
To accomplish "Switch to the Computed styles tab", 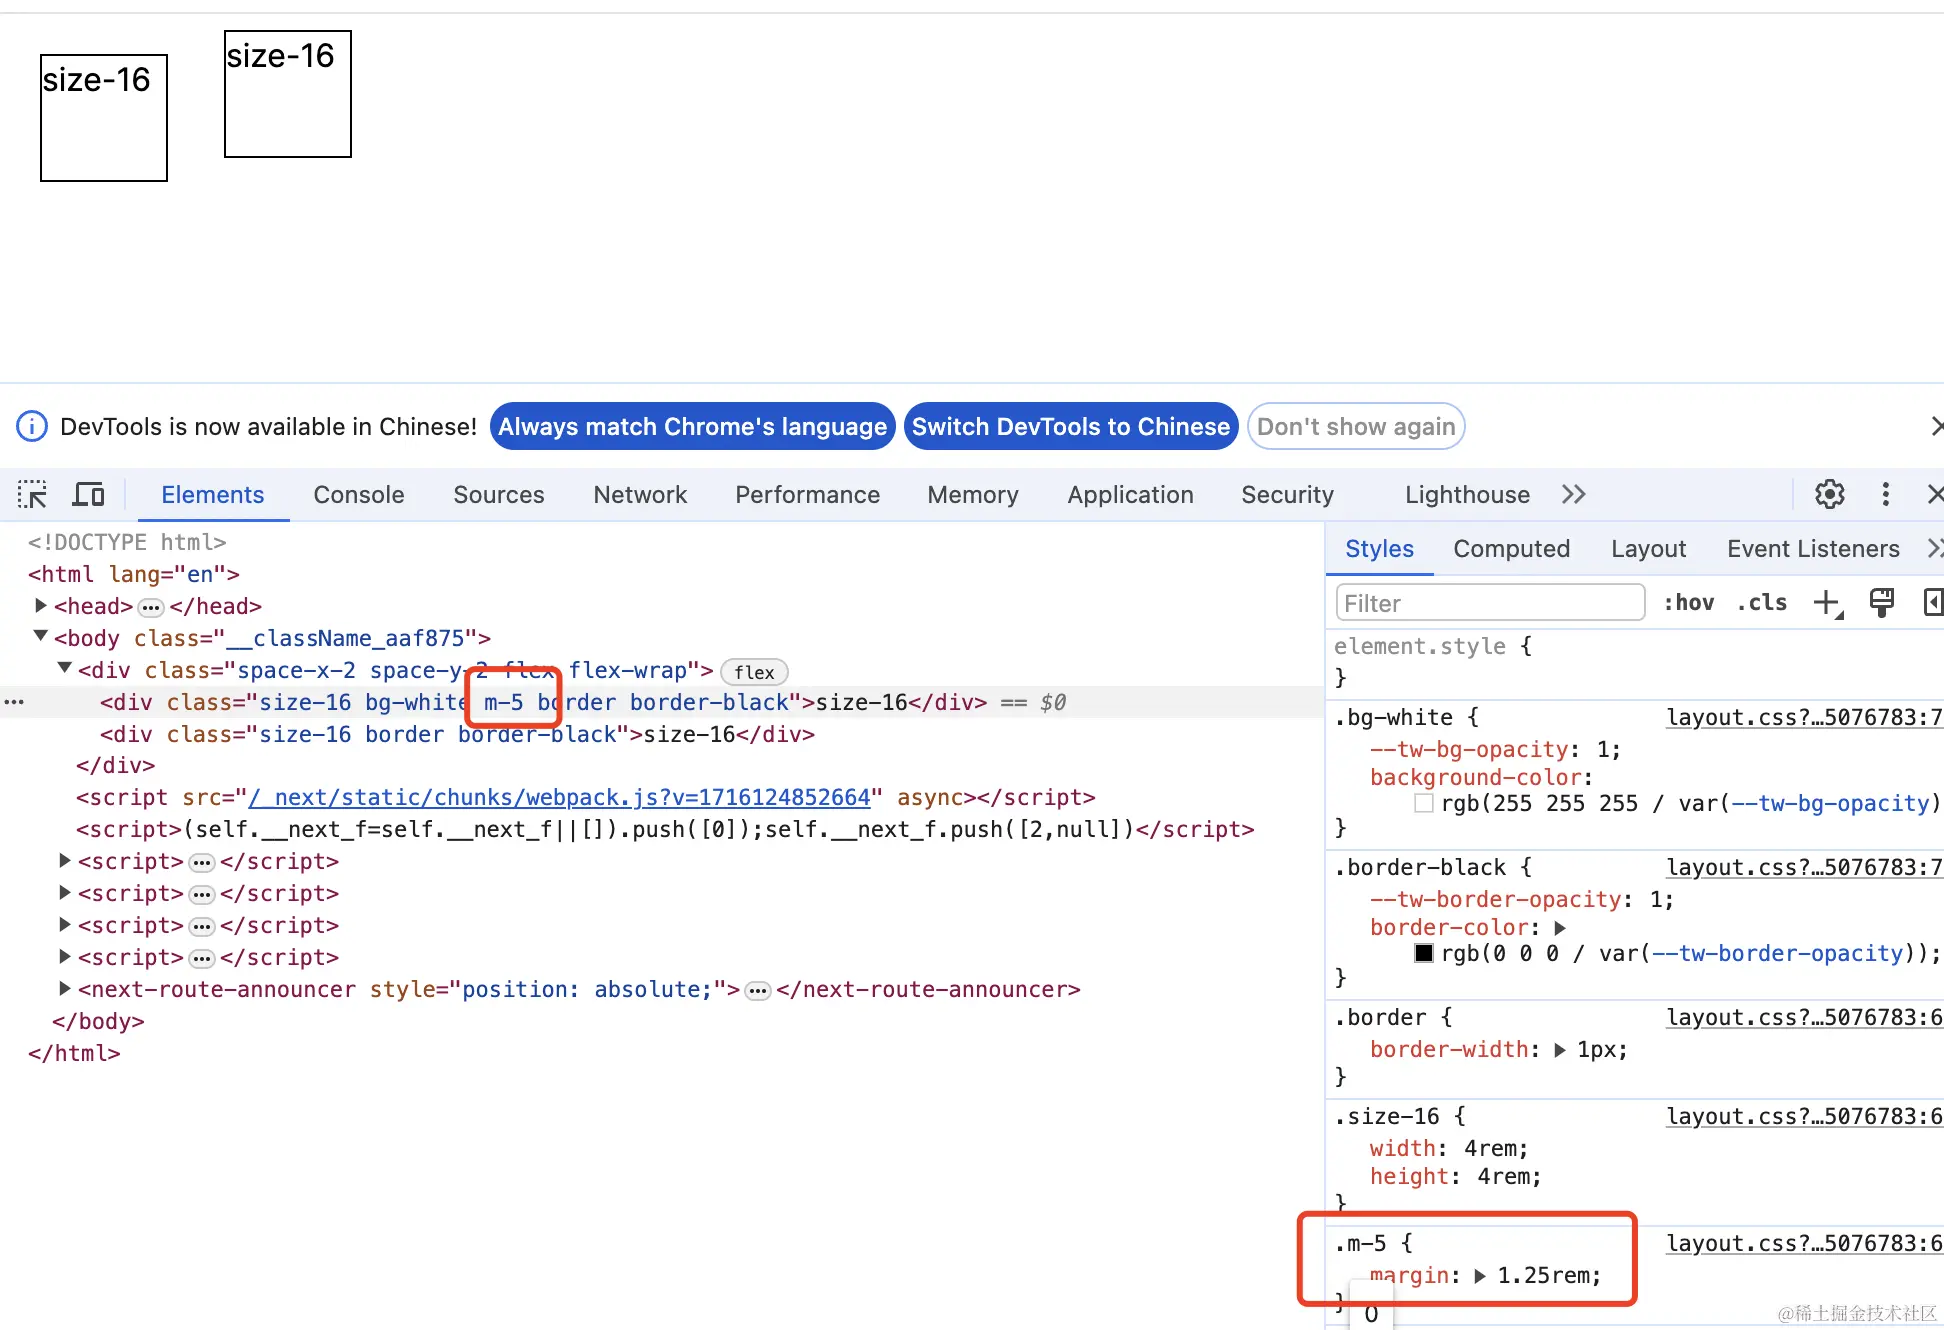I will click(1512, 549).
